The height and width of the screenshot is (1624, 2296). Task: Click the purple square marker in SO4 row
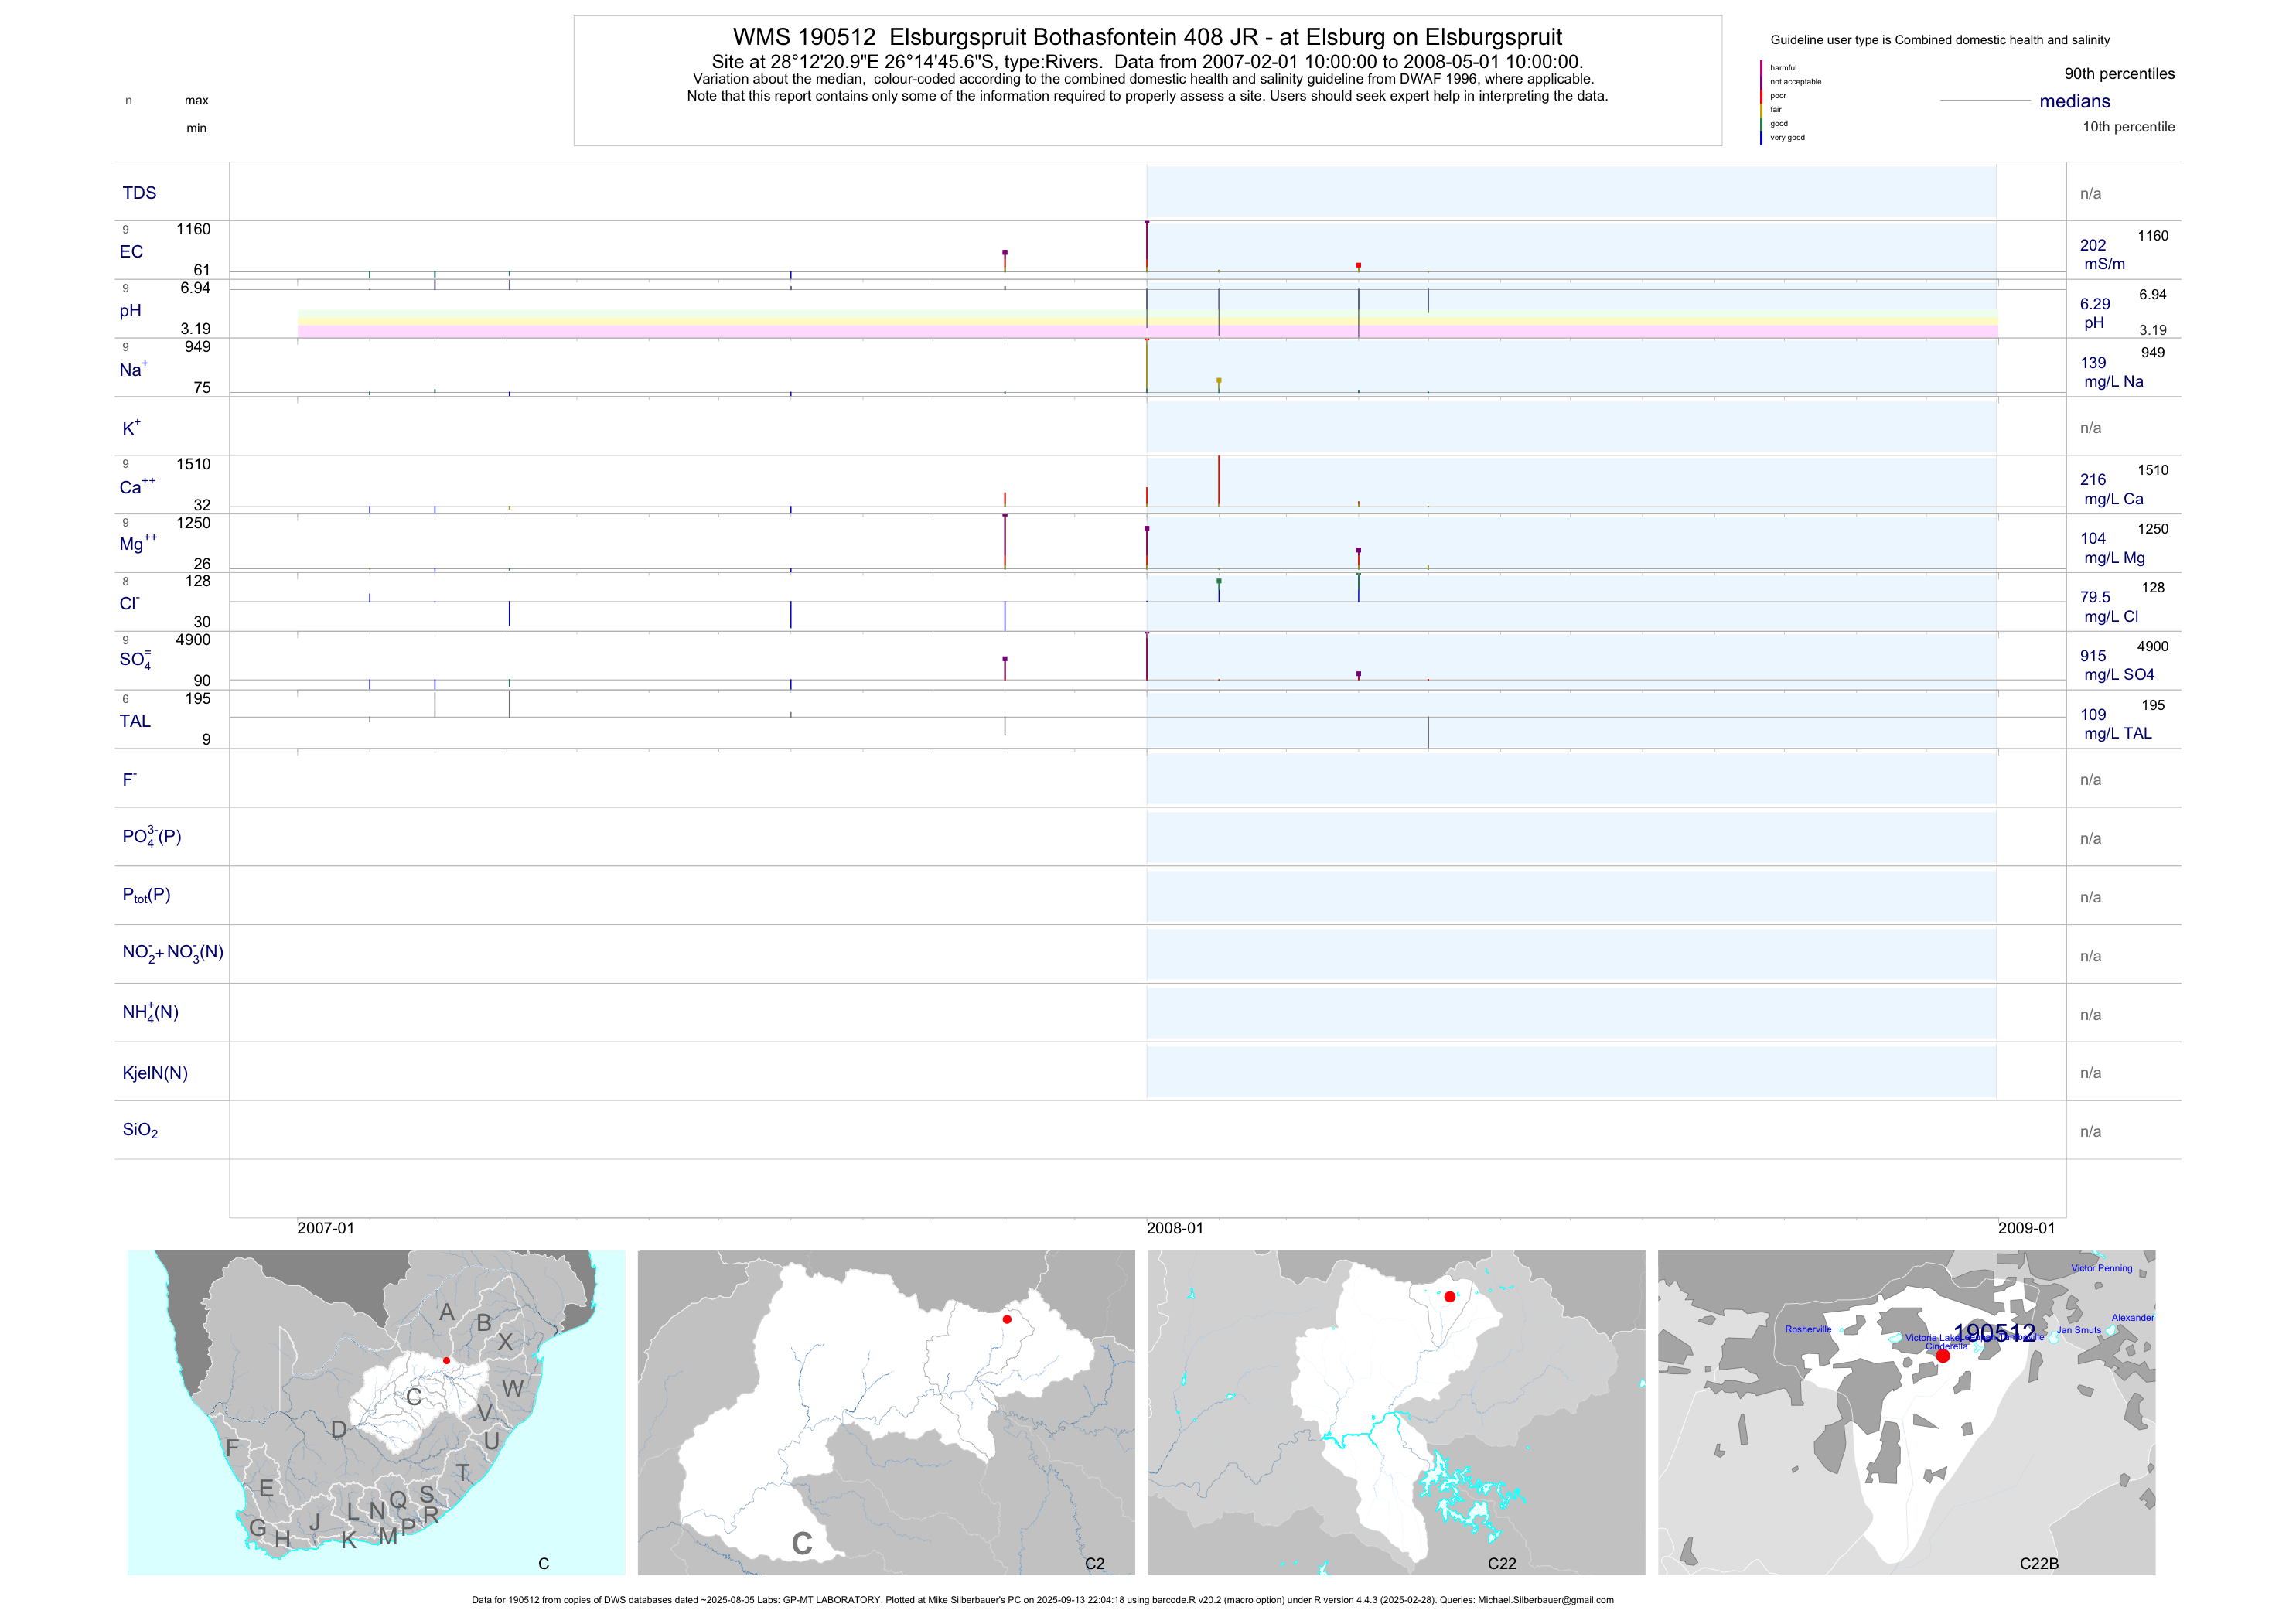[x=1005, y=659]
